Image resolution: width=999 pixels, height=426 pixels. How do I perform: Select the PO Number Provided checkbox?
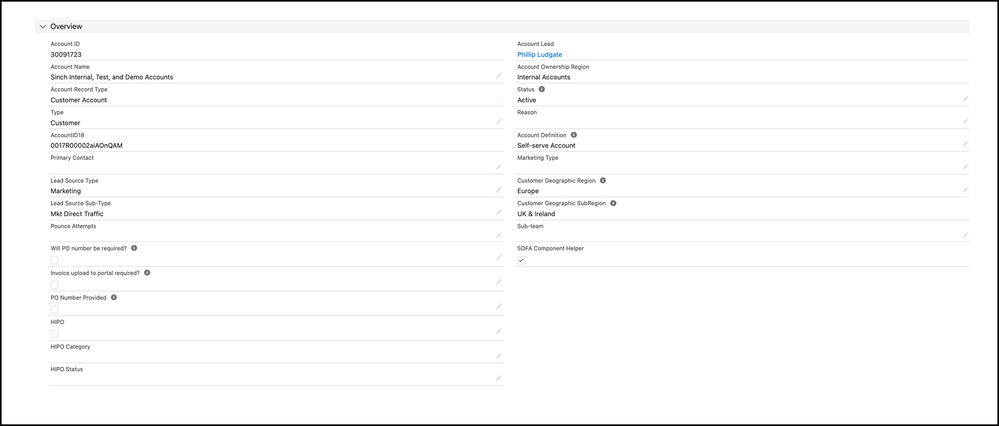[54, 309]
